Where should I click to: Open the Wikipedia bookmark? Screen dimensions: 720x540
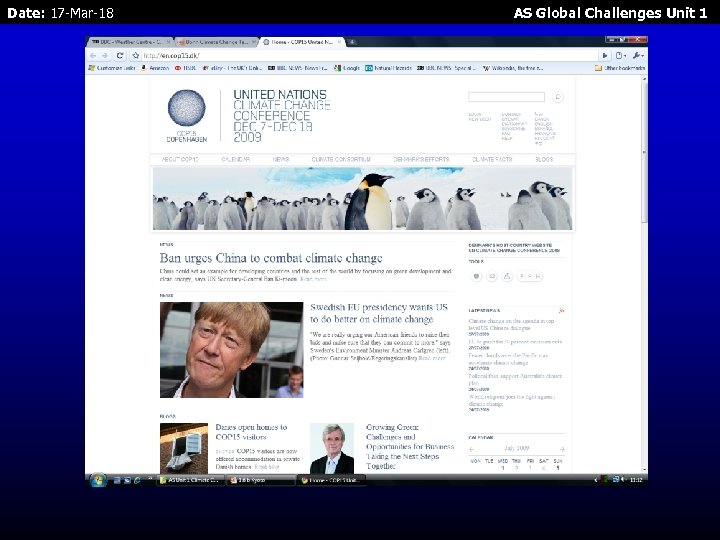pos(513,68)
